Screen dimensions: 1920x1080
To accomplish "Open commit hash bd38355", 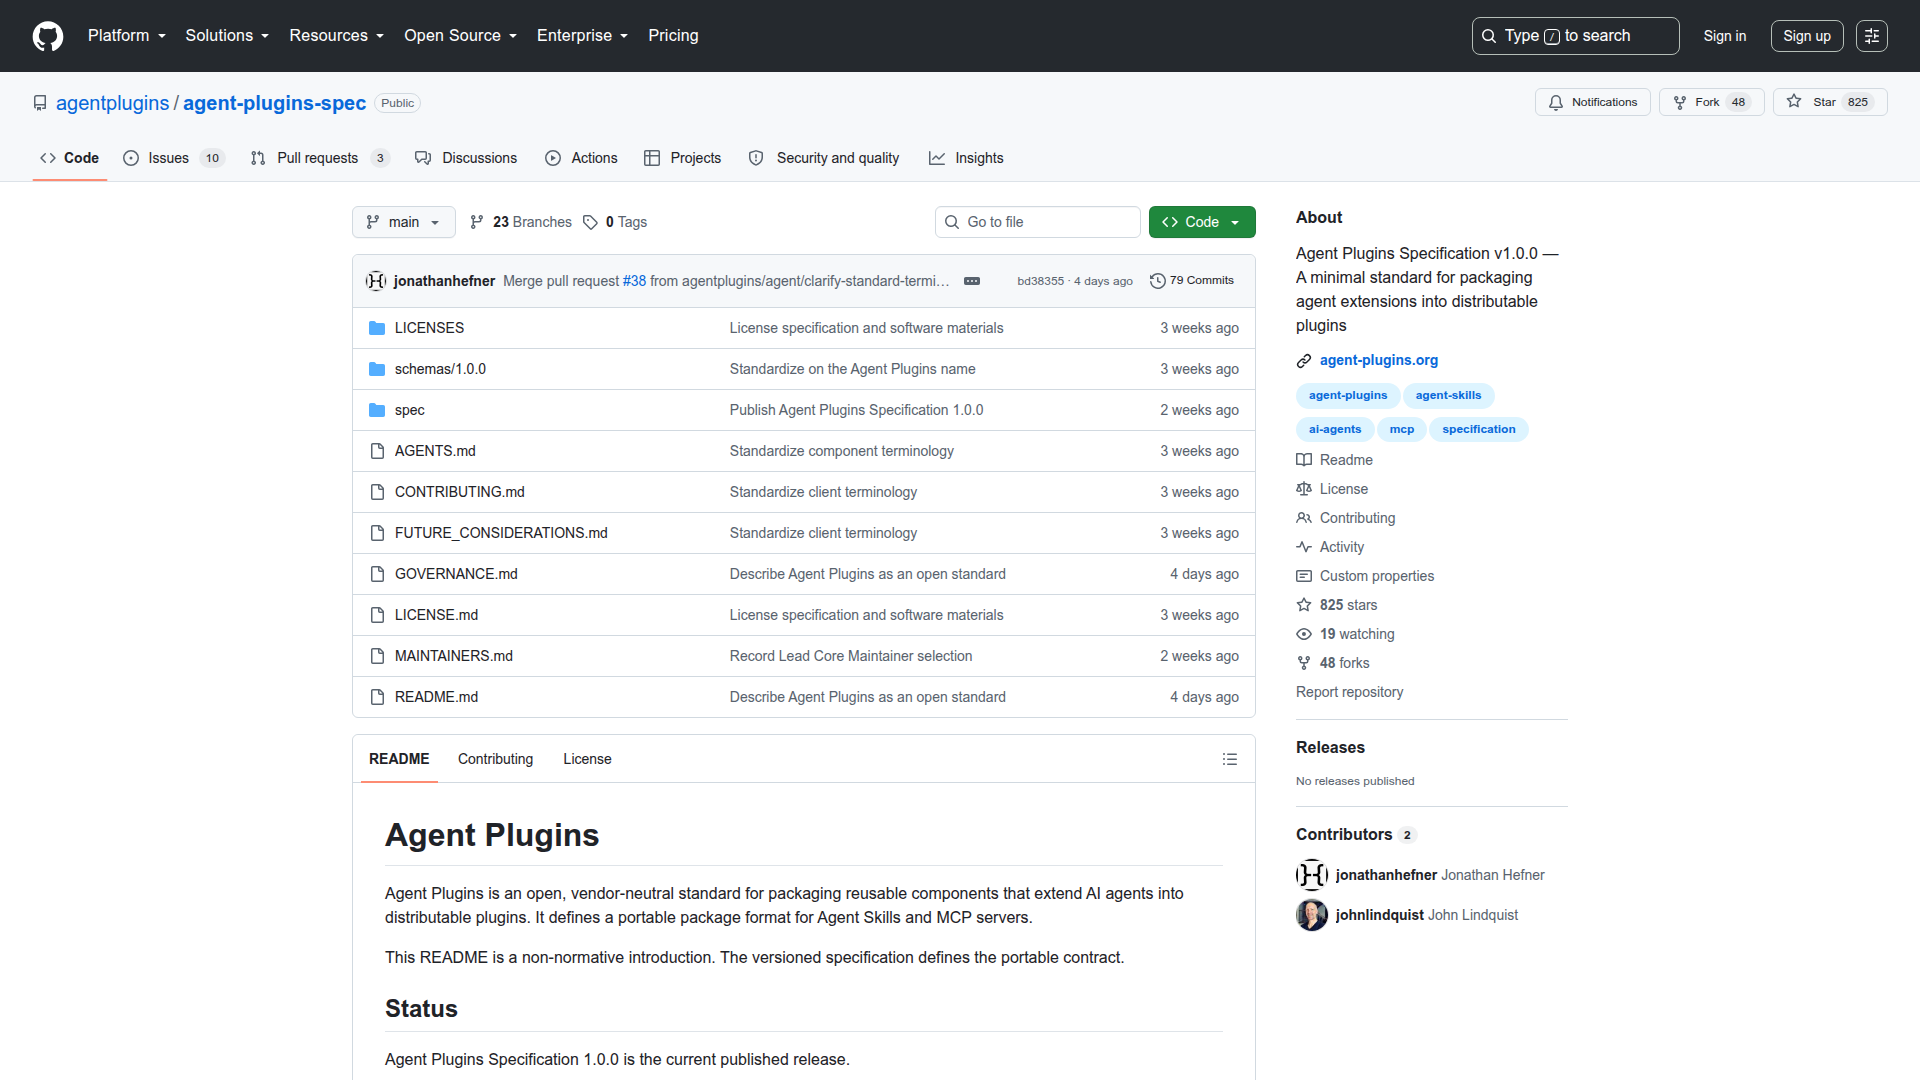I will click(1040, 281).
